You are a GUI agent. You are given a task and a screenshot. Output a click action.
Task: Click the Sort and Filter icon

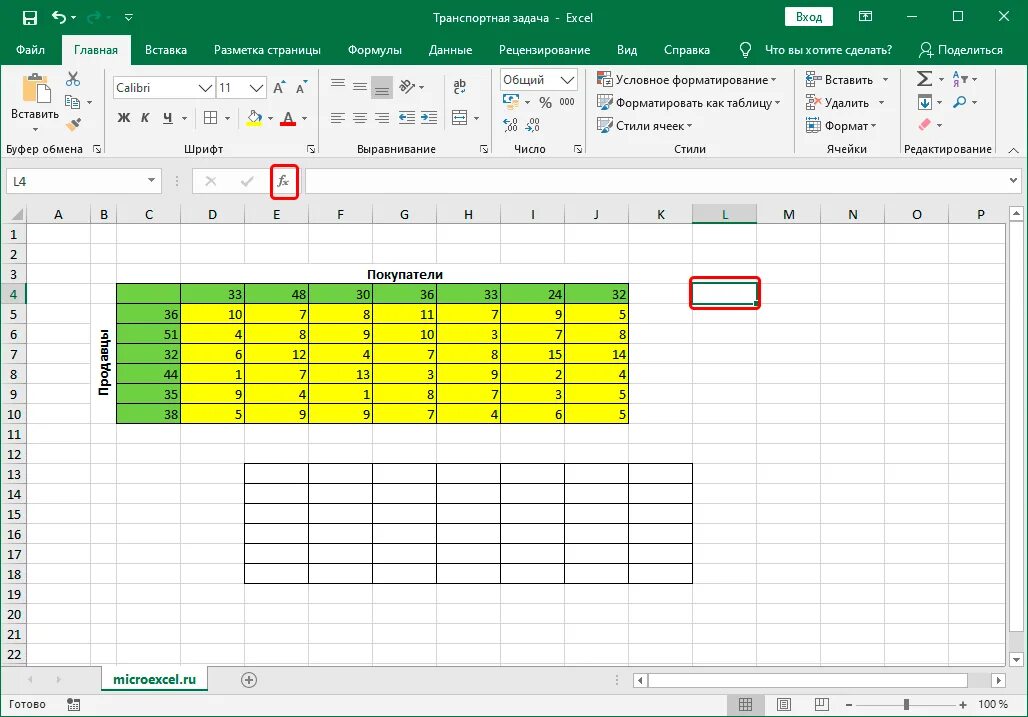pos(960,79)
